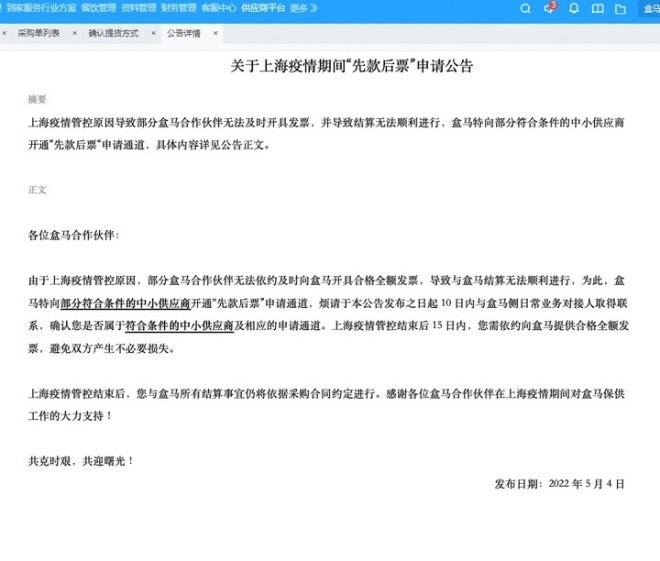This screenshot has height=561, width=660.
Task: Open 供应商平台 in top navigation
Action: 261,8
